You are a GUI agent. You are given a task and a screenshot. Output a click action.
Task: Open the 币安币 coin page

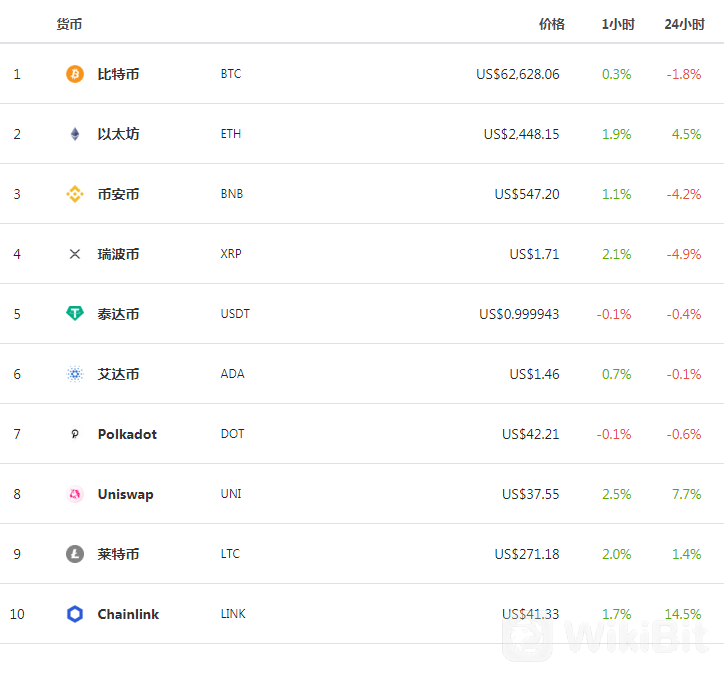pyautogui.click(x=118, y=194)
